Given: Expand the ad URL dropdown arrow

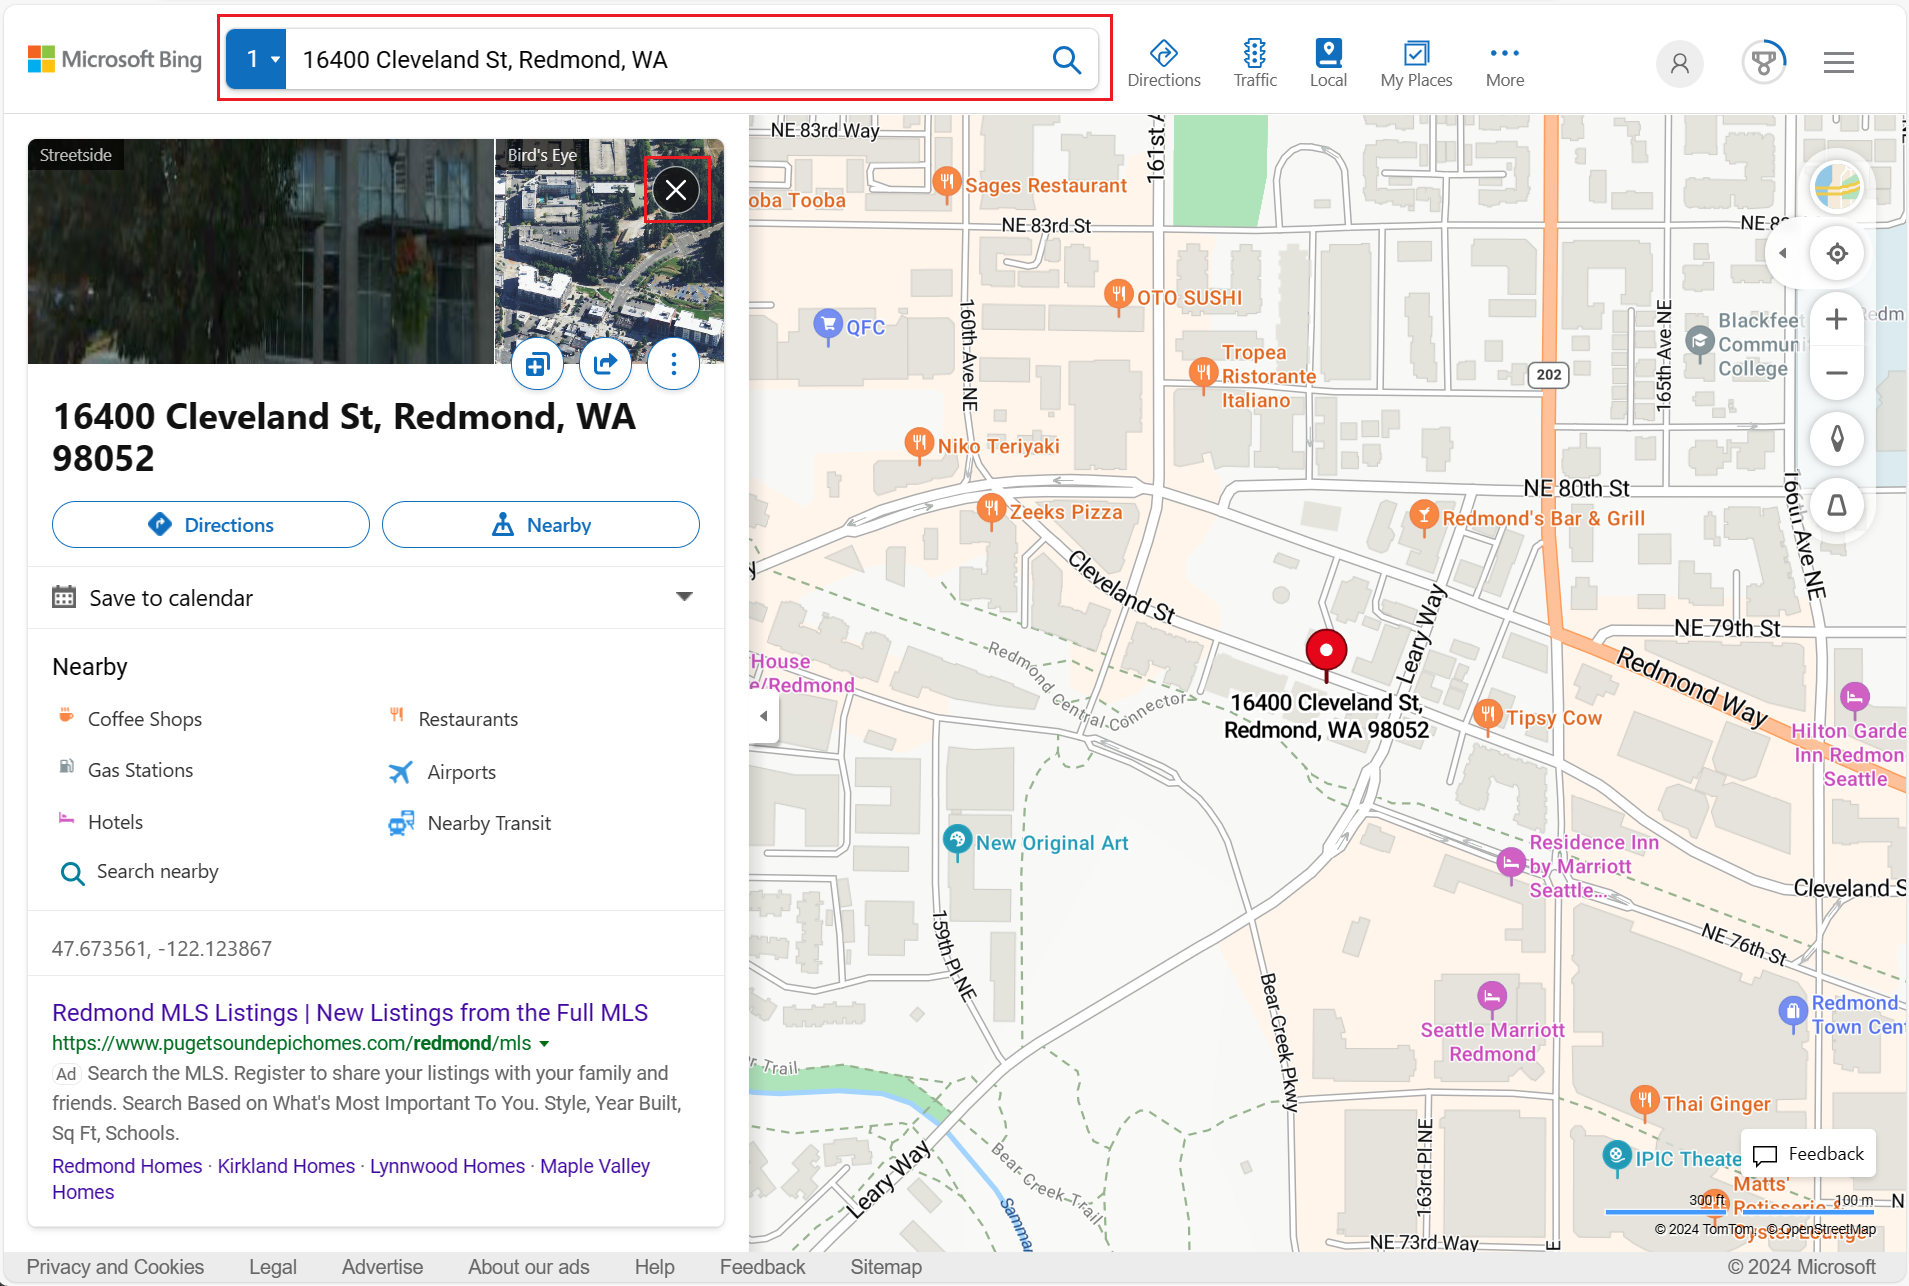Looking at the screenshot, I should click(544, 1044).
